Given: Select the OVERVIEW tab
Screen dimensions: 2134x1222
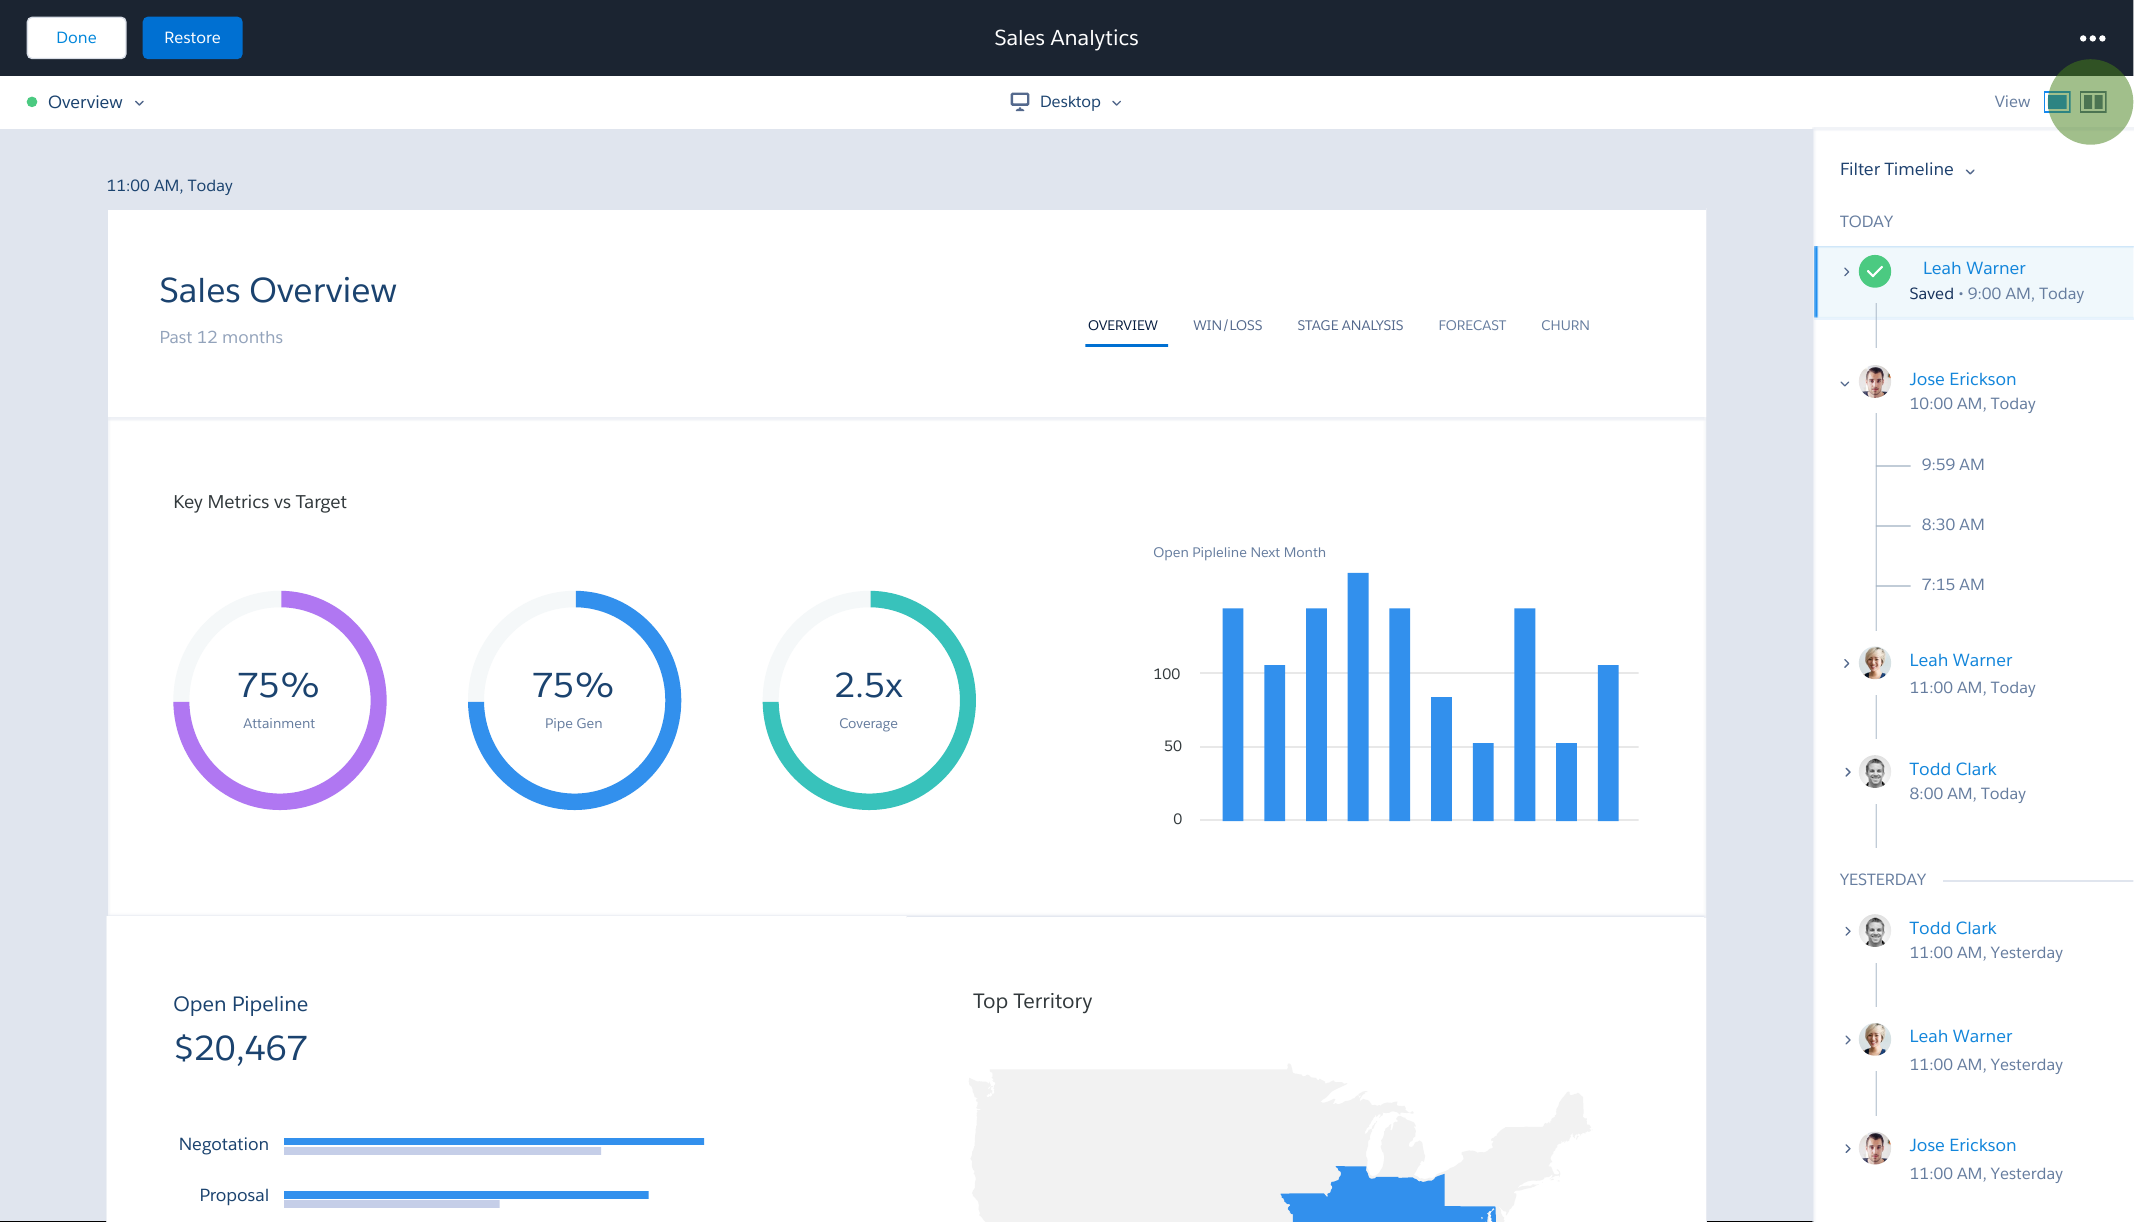Looking at the screenshot, I should tap(1123, 326).
